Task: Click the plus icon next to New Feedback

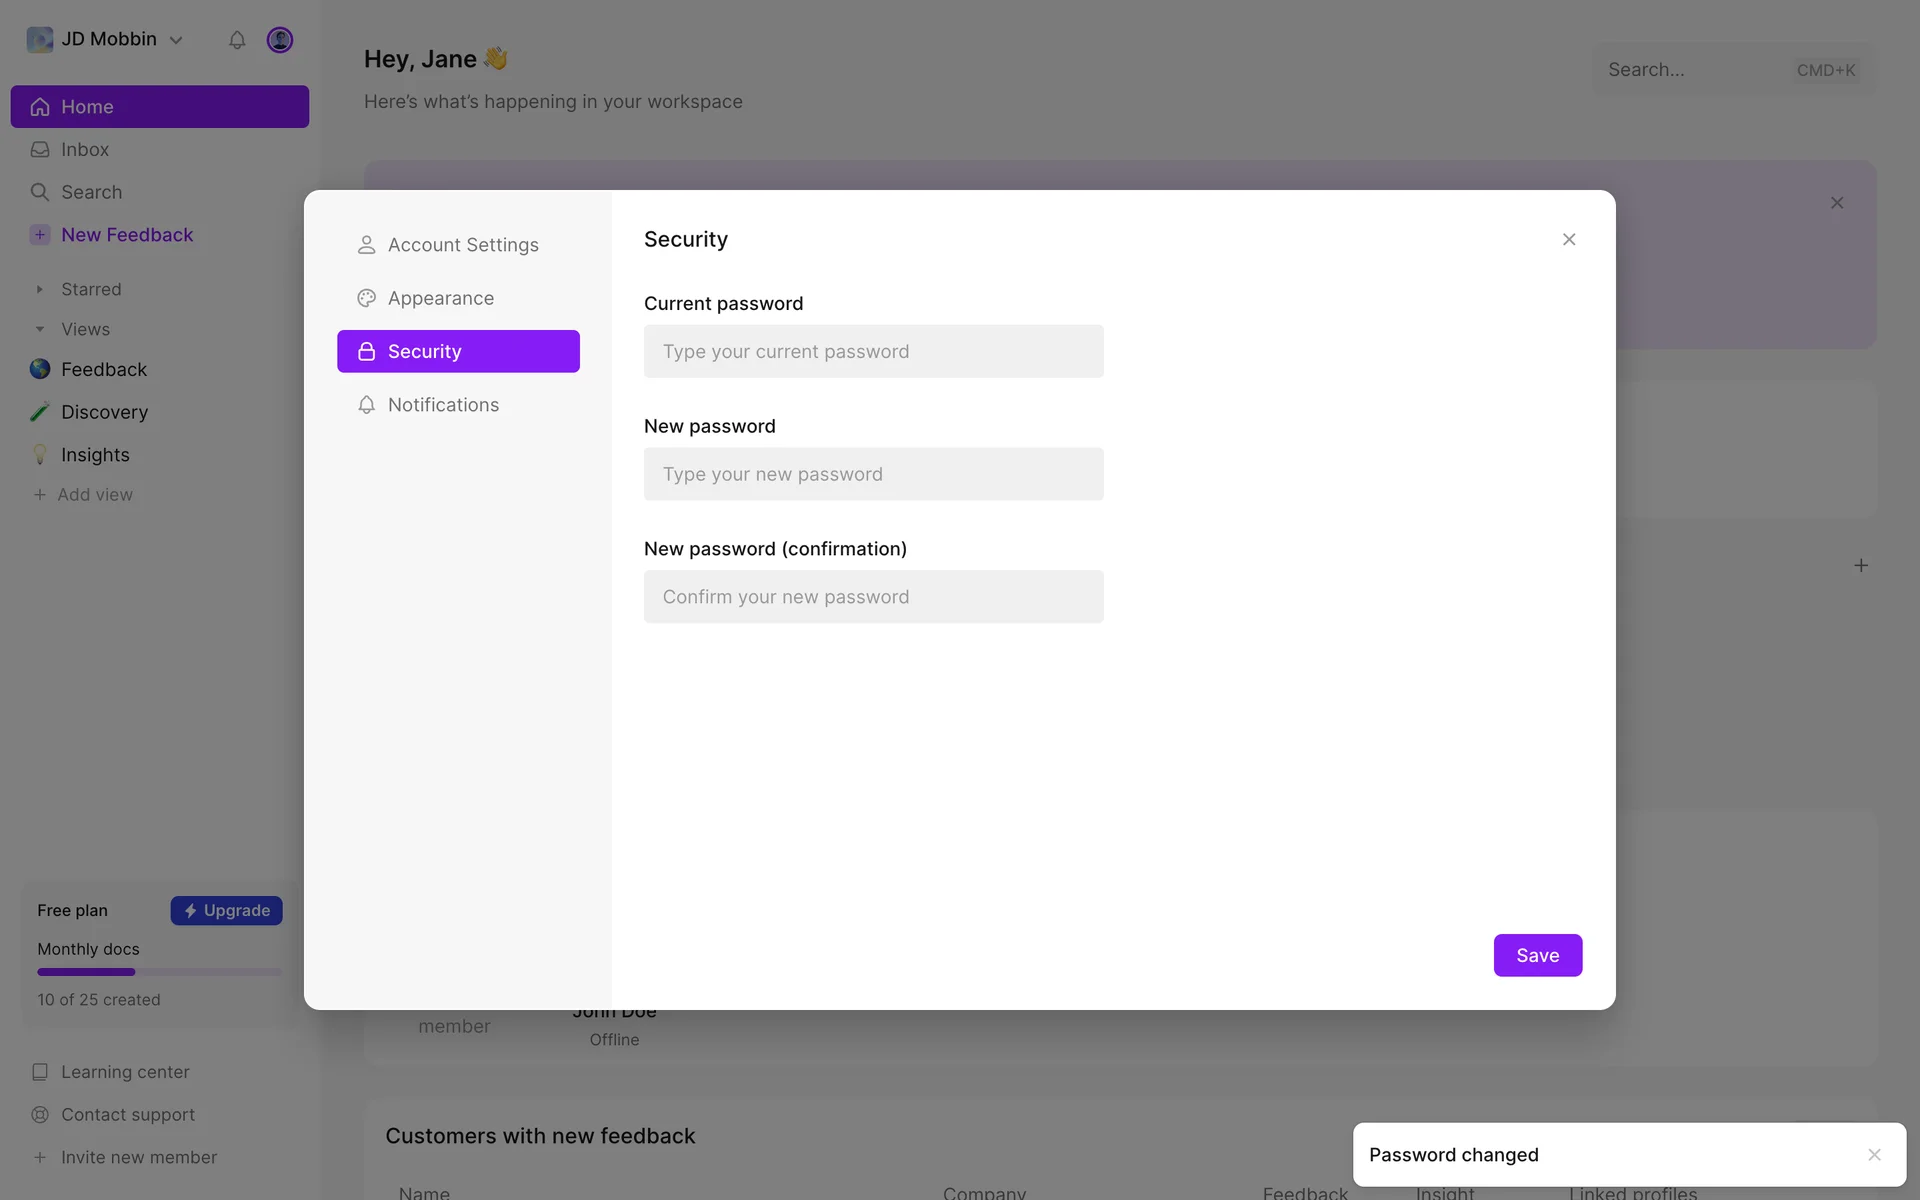Action: point(40,235)
